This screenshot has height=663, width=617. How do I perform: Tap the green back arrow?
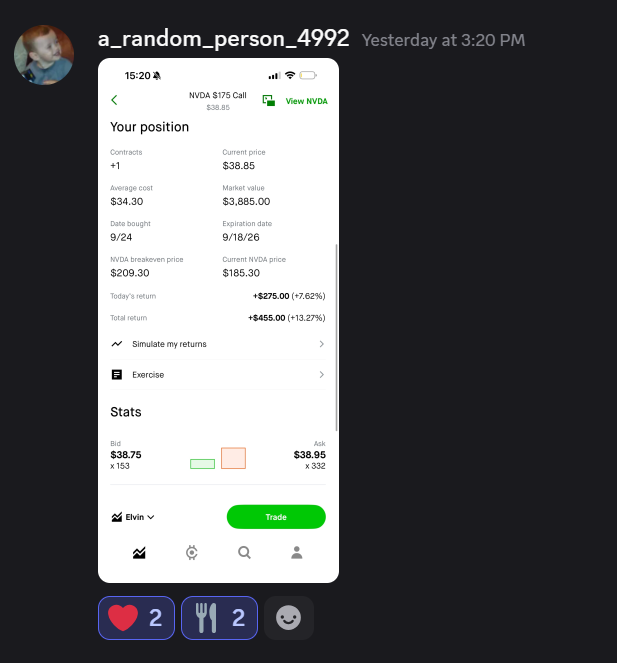[114, 100]
